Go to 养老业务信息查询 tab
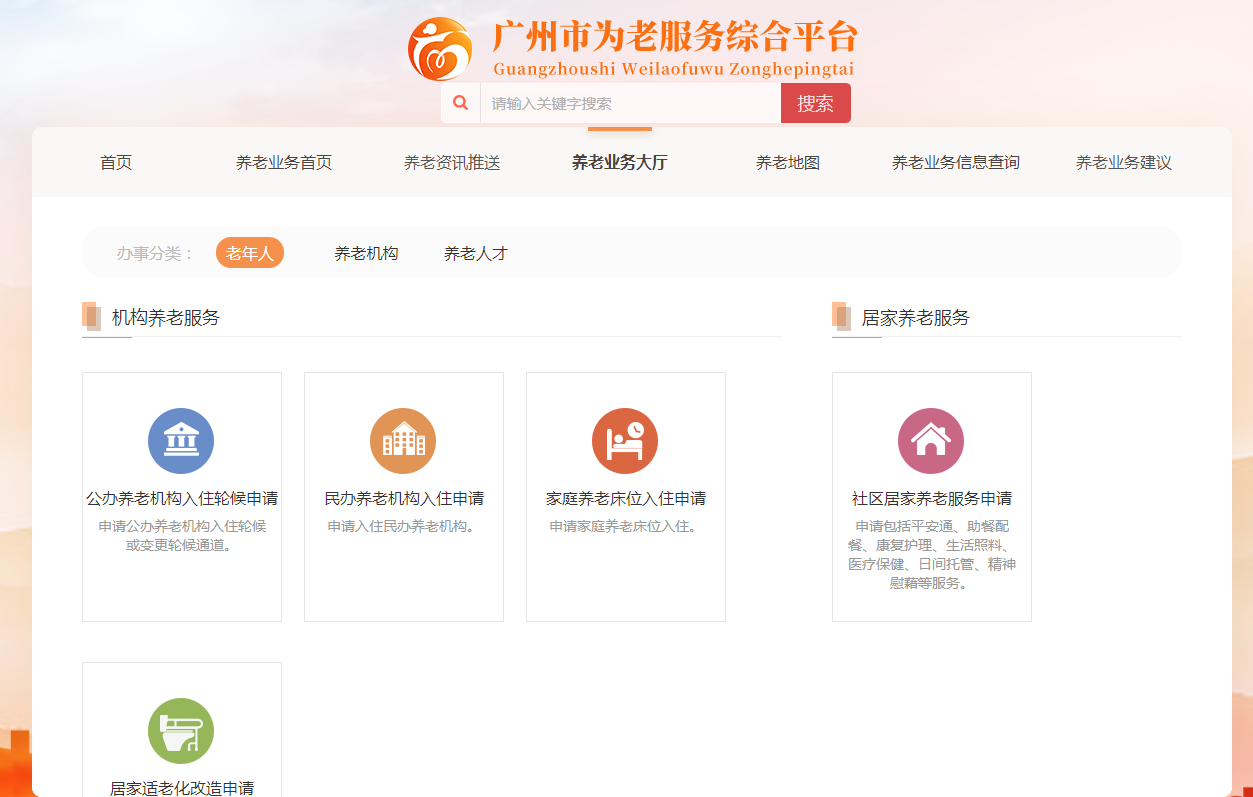Screen dimensions: 1253x797 click(956, 163)
